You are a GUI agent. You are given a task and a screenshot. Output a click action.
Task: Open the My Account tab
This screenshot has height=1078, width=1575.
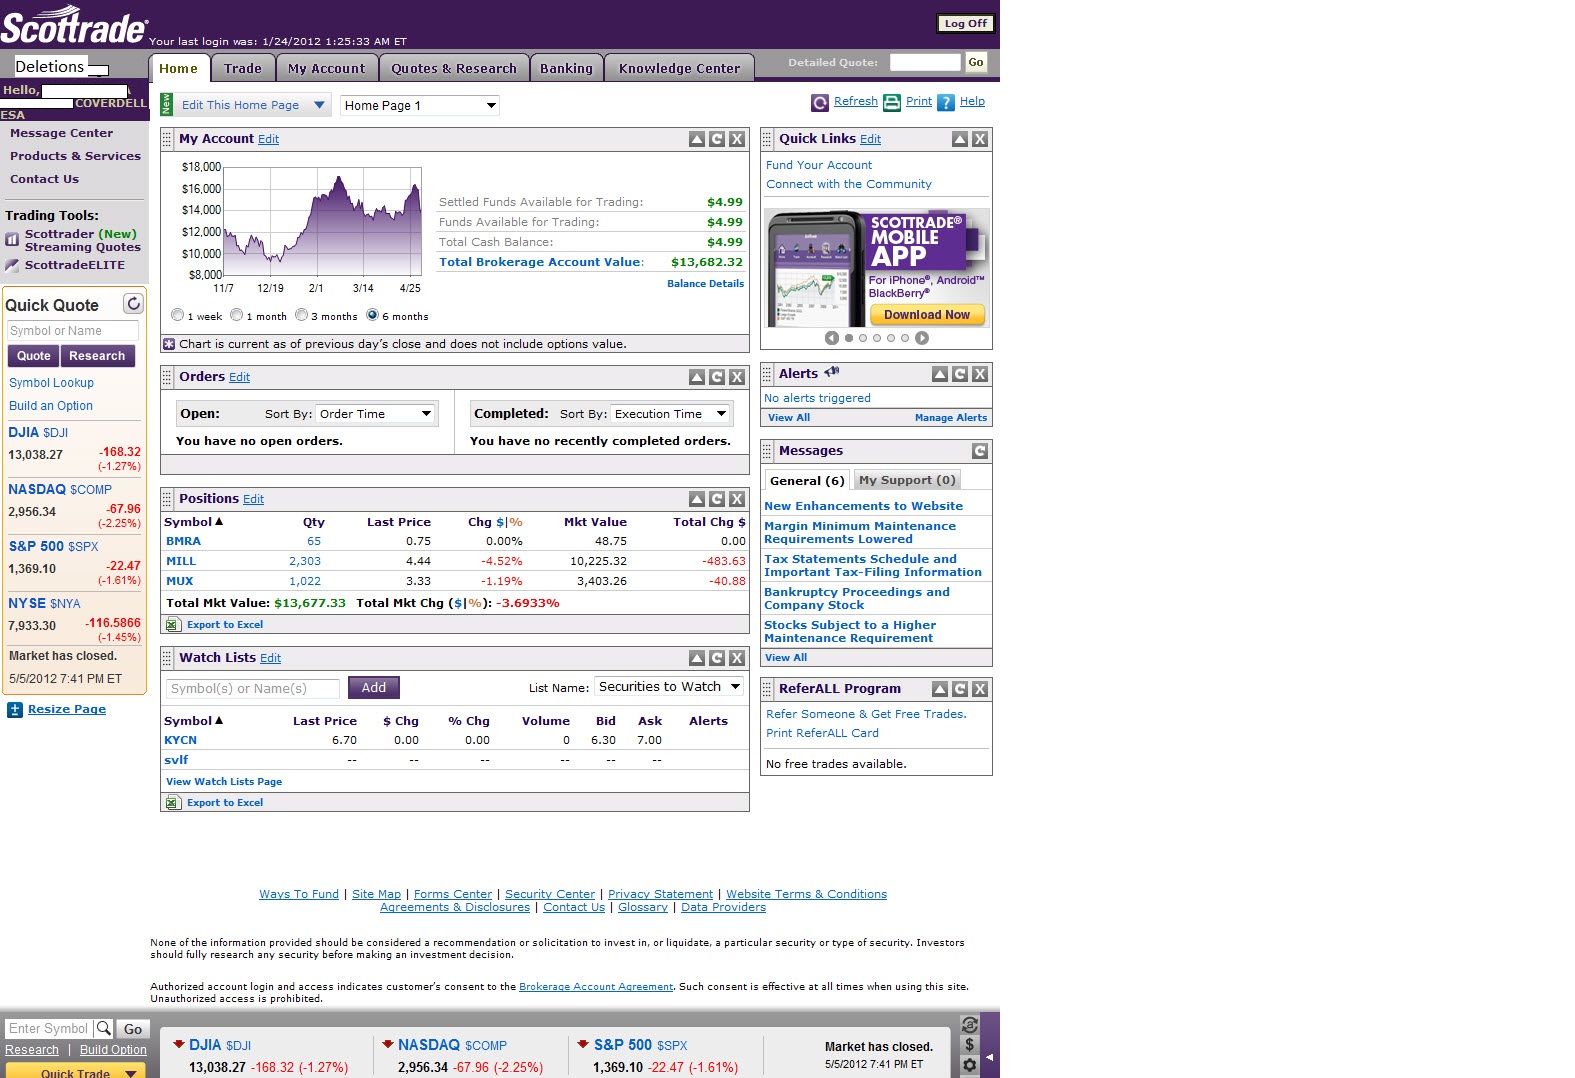(327, 68)
